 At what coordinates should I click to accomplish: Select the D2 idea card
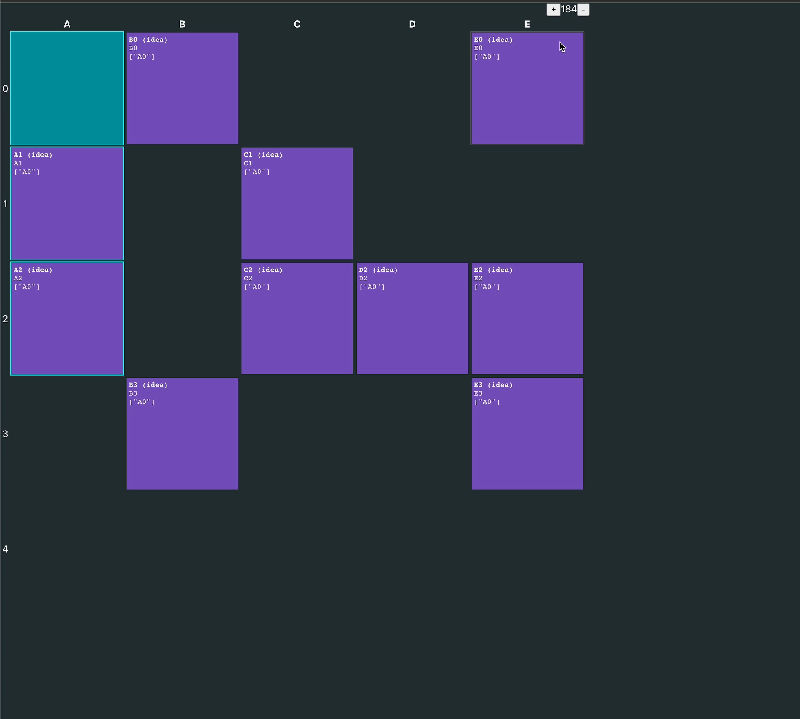(412, 318)
